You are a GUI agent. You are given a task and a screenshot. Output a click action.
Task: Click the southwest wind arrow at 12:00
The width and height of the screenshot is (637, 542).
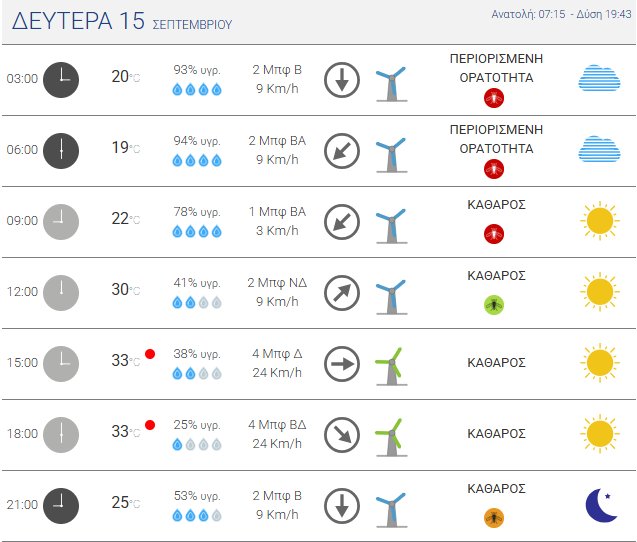(x=342, y=292)
